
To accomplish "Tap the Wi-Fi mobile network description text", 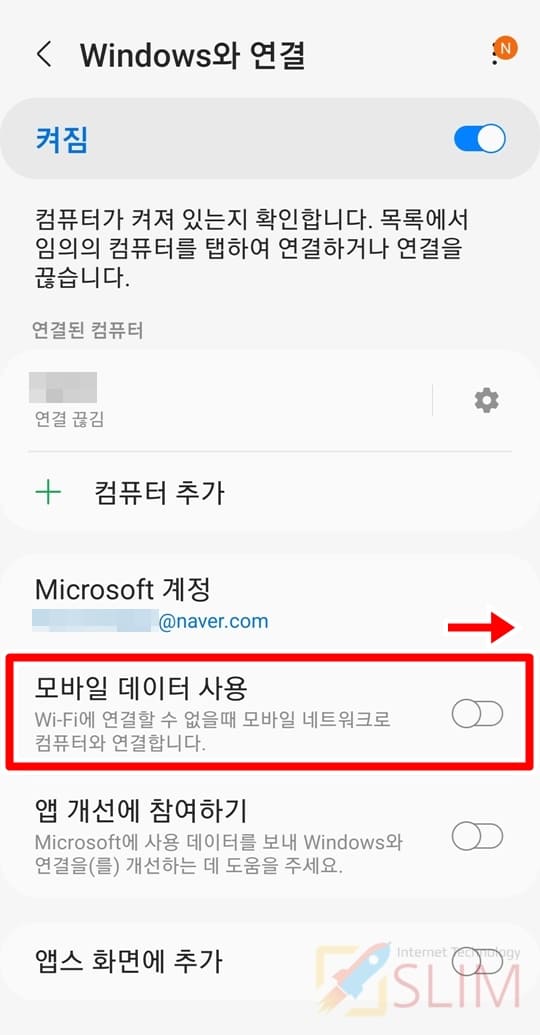I will (212, 731).
